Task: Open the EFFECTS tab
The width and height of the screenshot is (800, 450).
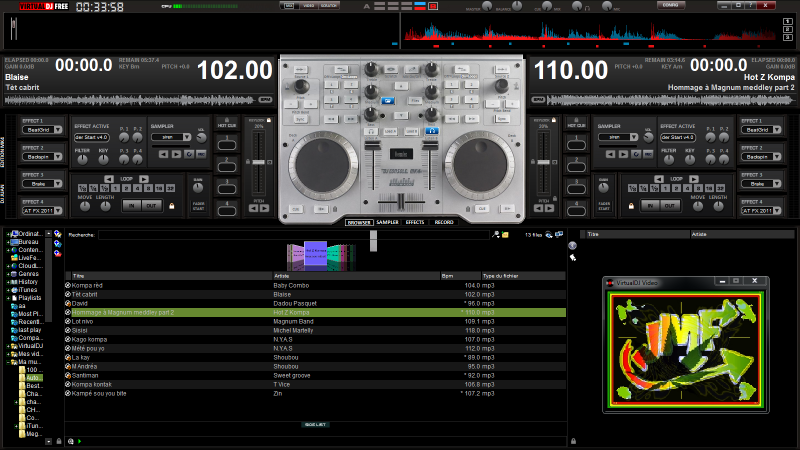Action: [414, 222]
